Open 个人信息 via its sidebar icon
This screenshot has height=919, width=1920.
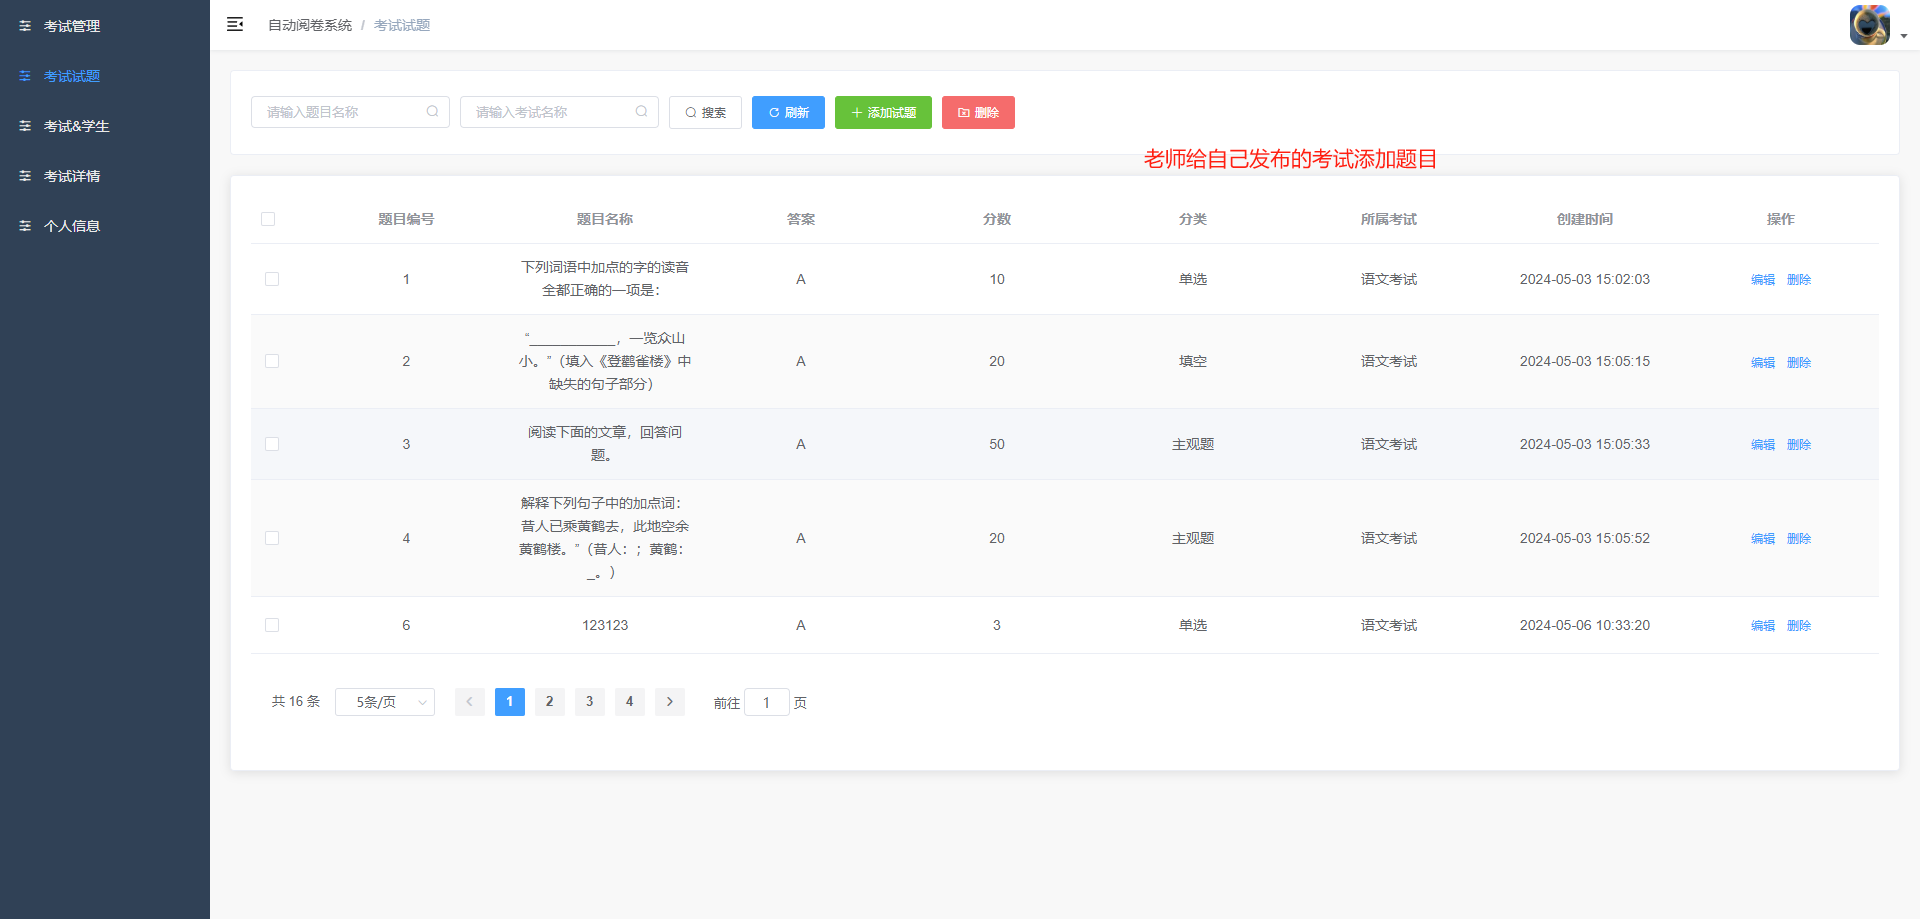click(x=25, y=225)
